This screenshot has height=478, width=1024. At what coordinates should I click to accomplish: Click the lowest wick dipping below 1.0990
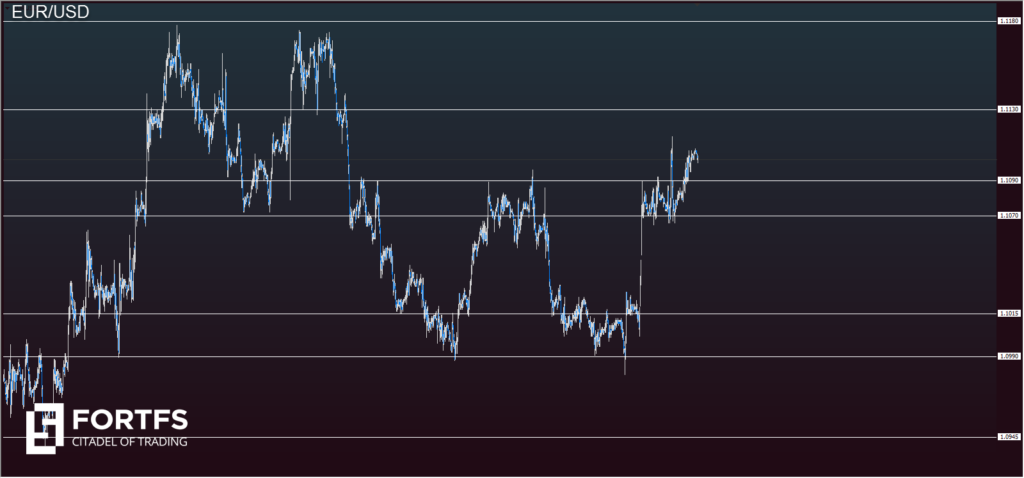coord(625,368)
